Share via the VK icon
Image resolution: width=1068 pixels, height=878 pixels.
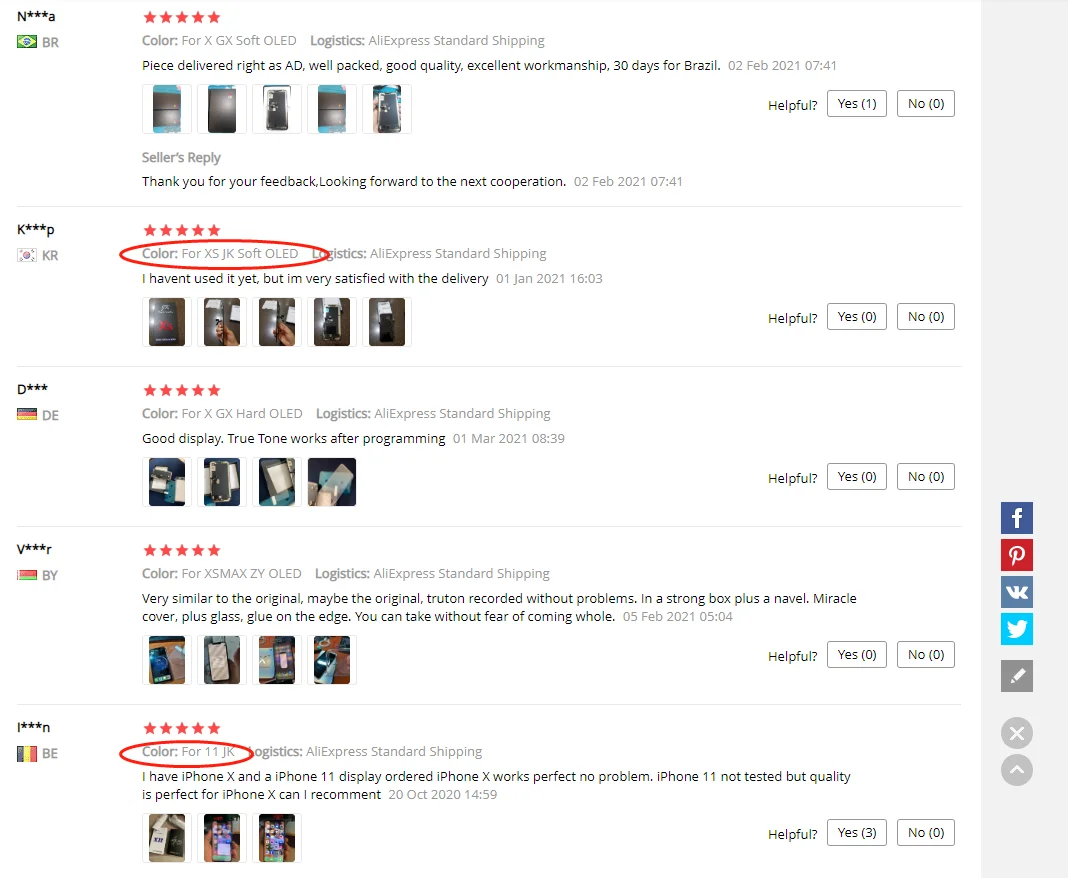click(x=1016, y=591)
